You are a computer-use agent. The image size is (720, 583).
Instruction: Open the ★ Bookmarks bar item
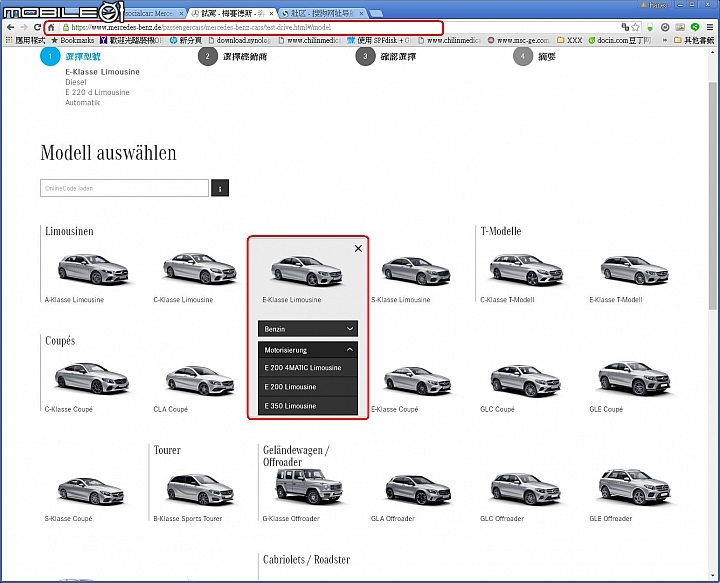[x=73, y=40]
